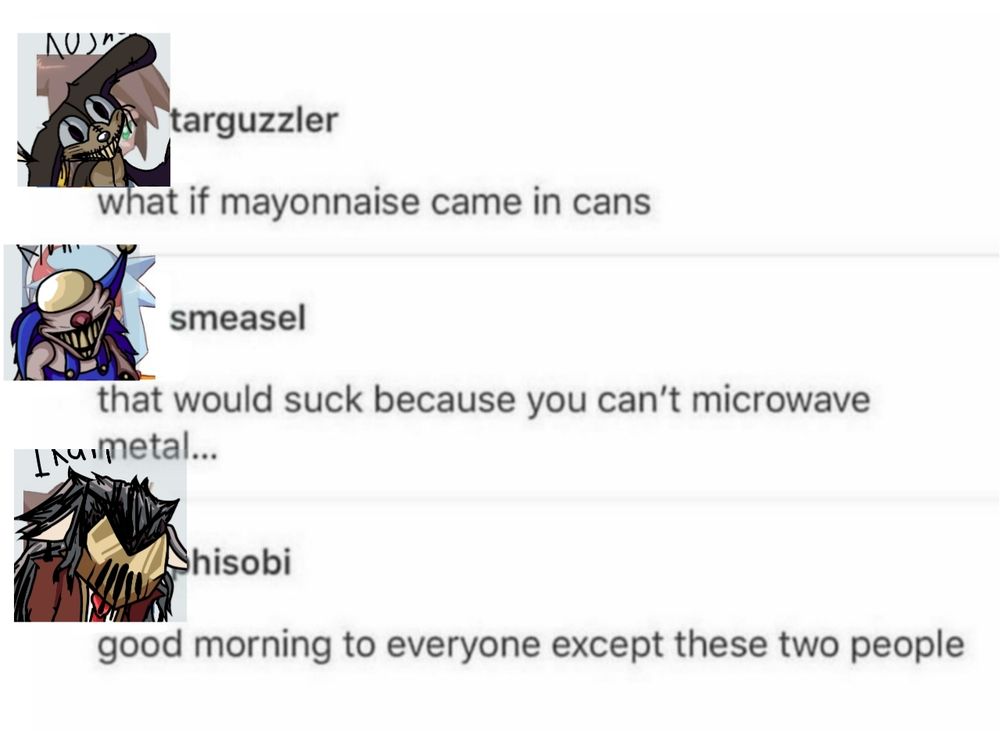The height and width of the screenshot is (745, 1000).
Task: Visit the smeasel username blog link
Action: (238, 318)
